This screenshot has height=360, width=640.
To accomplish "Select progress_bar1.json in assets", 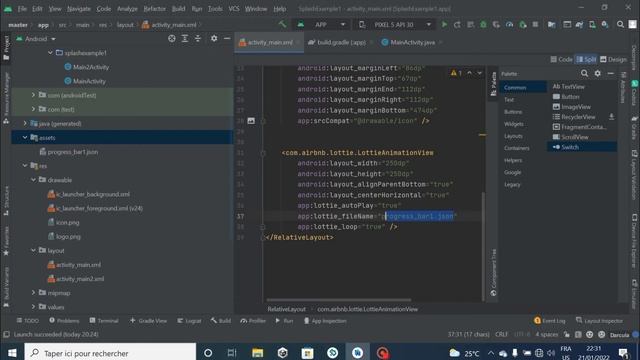I will click(x=69, y=152).
